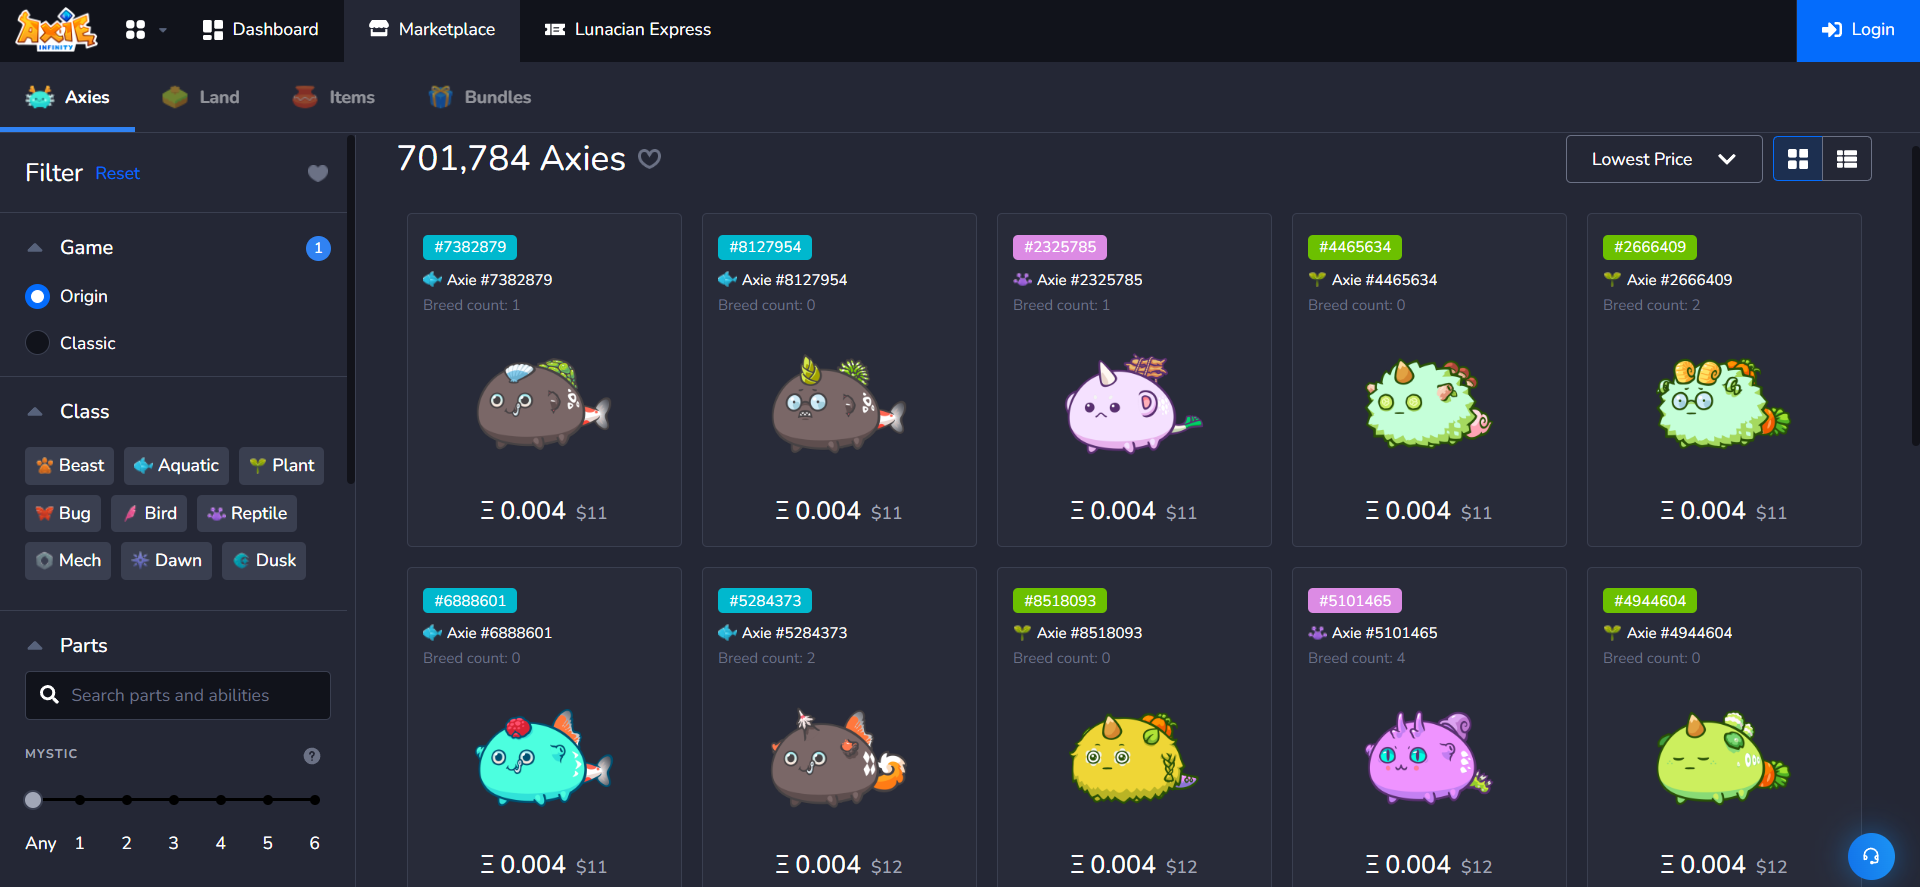
Task: Click the reptile class icon beside Axie #5101465
Action: tap(1318, 632)
